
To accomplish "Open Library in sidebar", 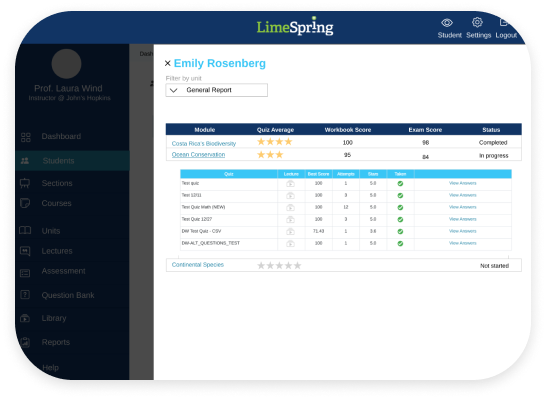I will click(x=72, y=318).
